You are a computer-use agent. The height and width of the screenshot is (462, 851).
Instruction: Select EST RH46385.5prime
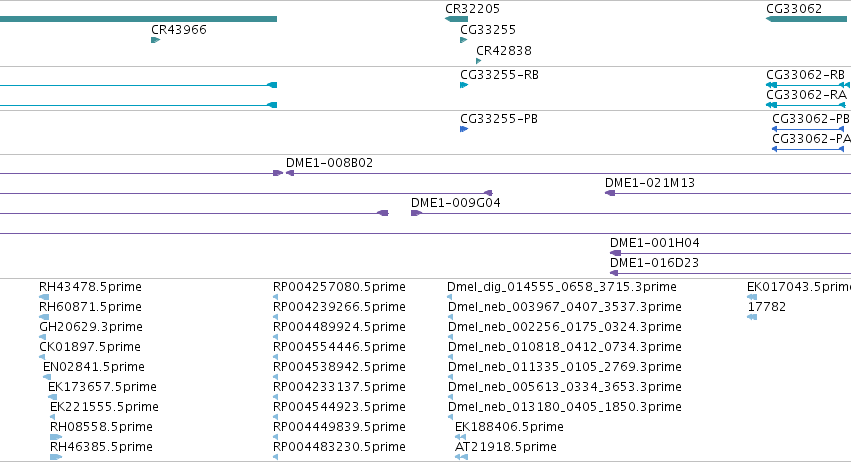[x=101, y=448]
